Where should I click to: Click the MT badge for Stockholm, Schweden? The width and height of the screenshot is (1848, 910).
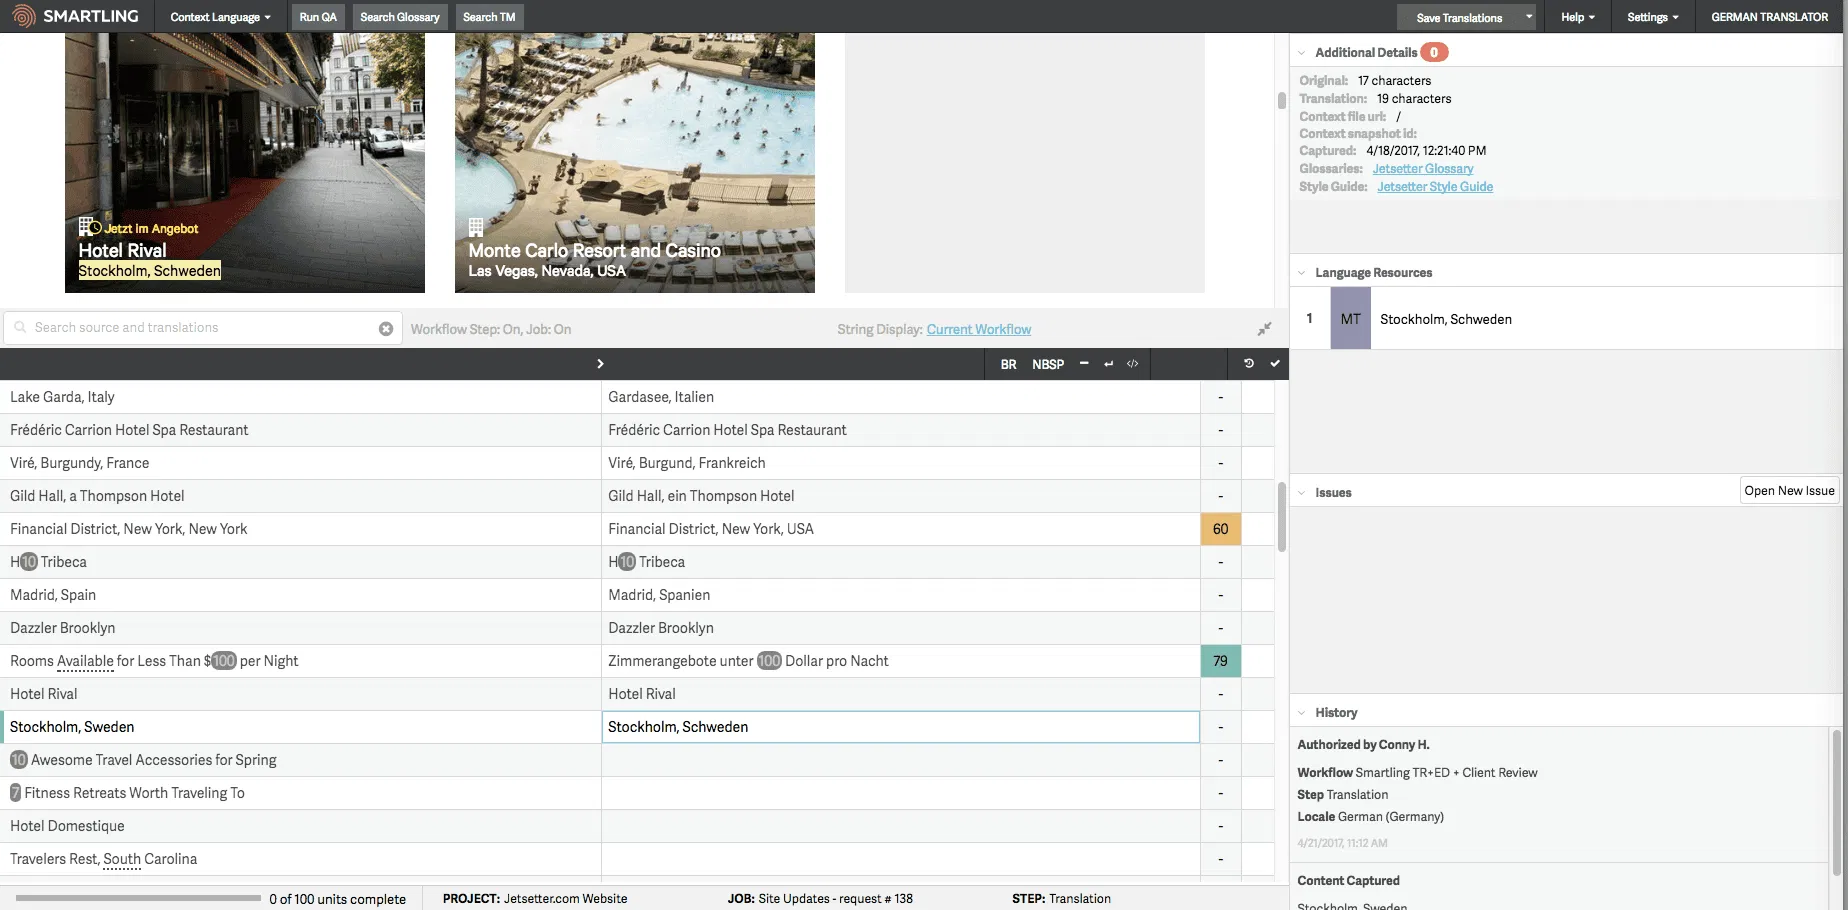pos(1350,319)
